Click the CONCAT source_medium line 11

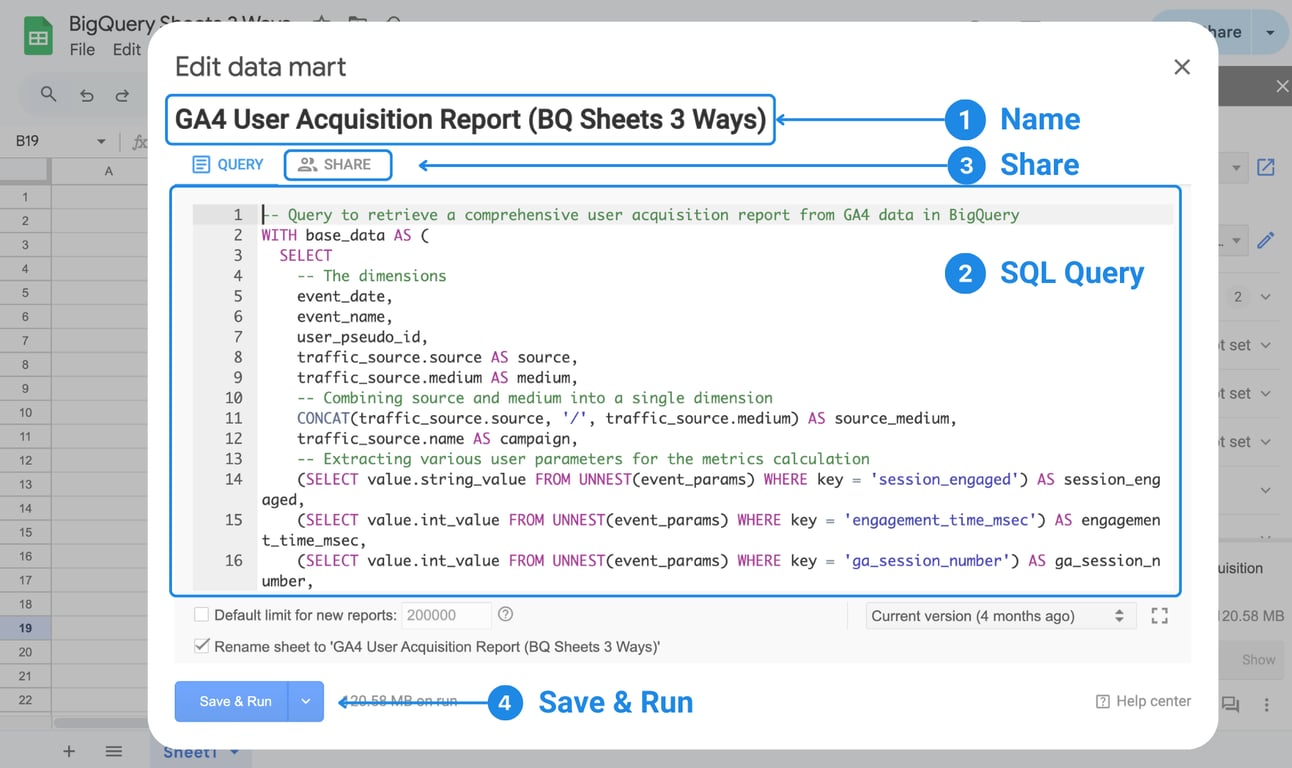point(627,418)
